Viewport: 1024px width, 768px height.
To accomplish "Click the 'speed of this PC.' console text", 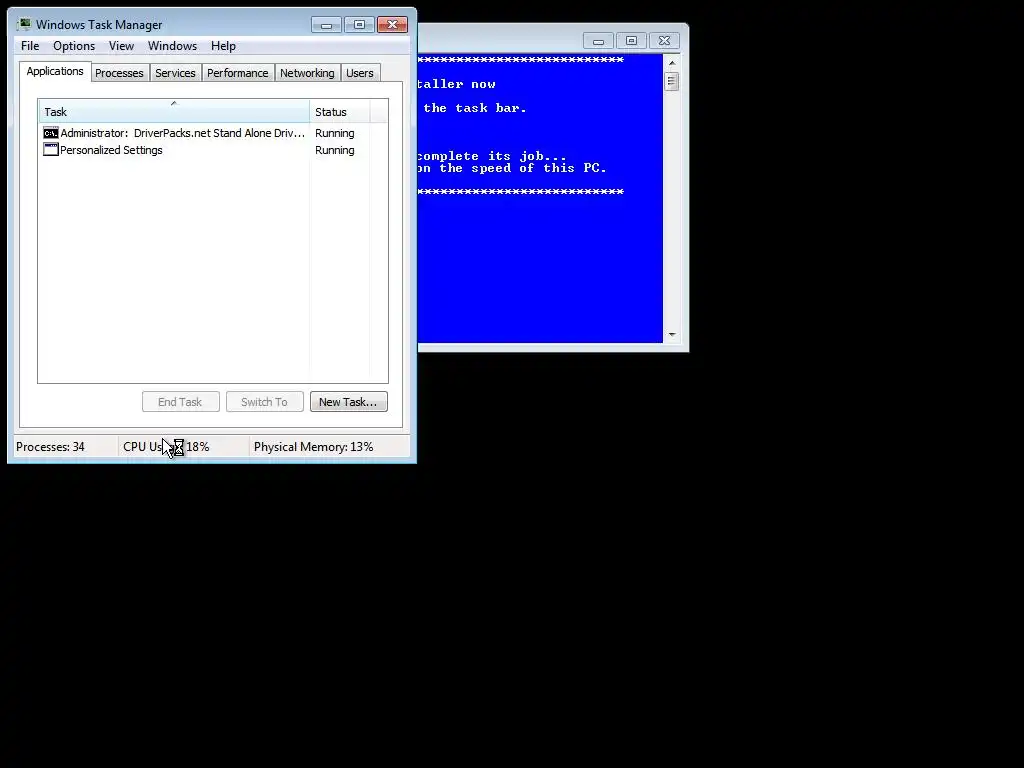I will pos(539,168).
